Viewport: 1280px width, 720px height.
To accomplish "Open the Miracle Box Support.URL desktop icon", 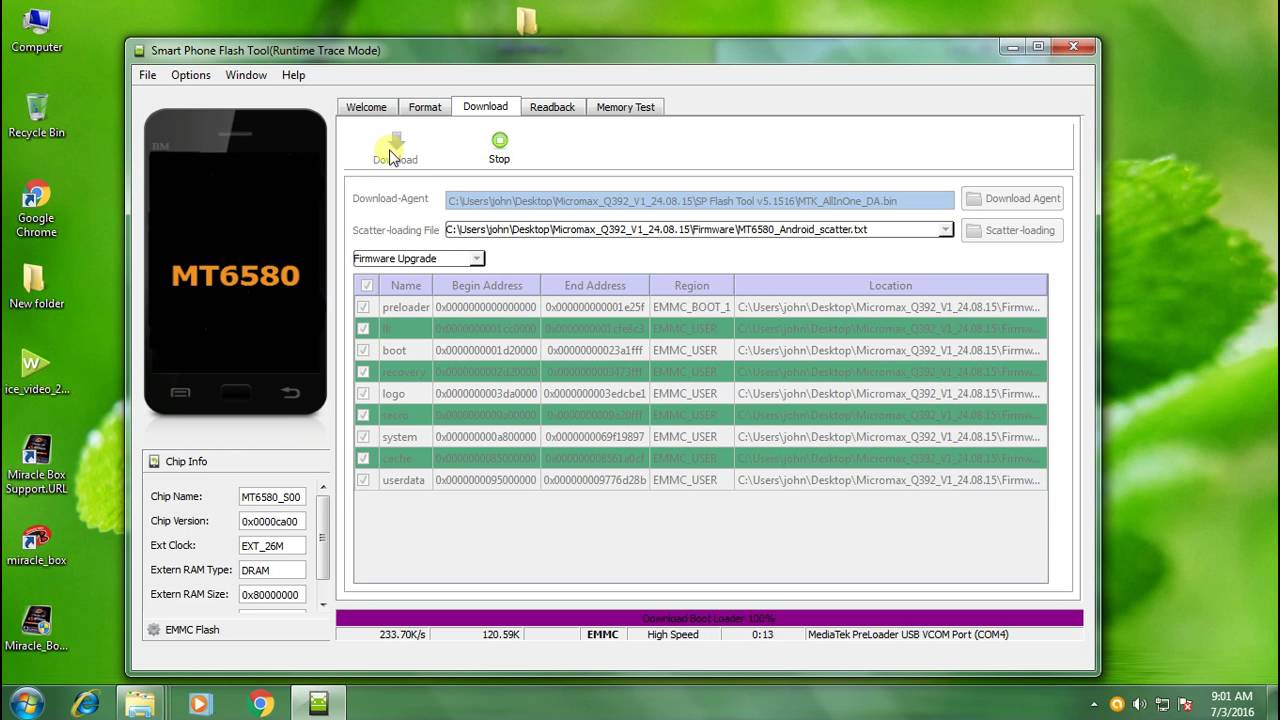I will (36, 465).
